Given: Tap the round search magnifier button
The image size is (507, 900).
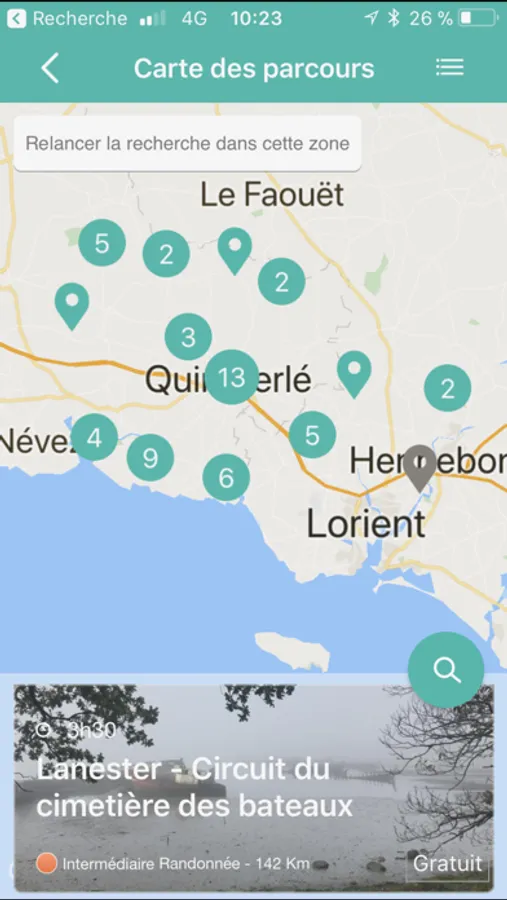Looking at the screenshot, I should point(446,669).
